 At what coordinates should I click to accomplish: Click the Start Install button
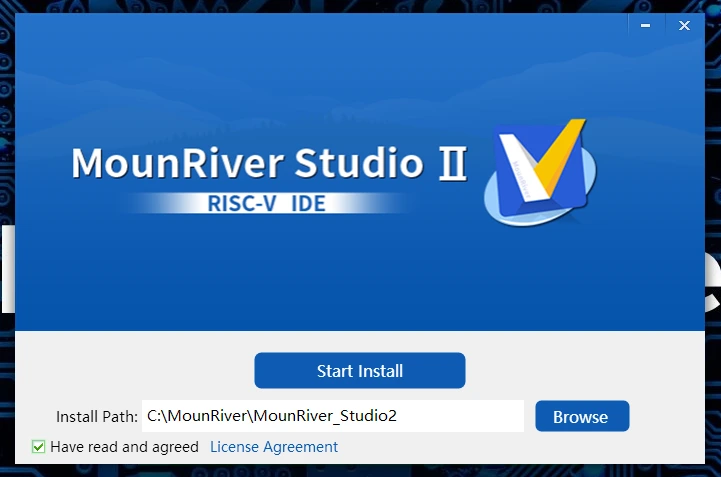[x=360, y=370]
